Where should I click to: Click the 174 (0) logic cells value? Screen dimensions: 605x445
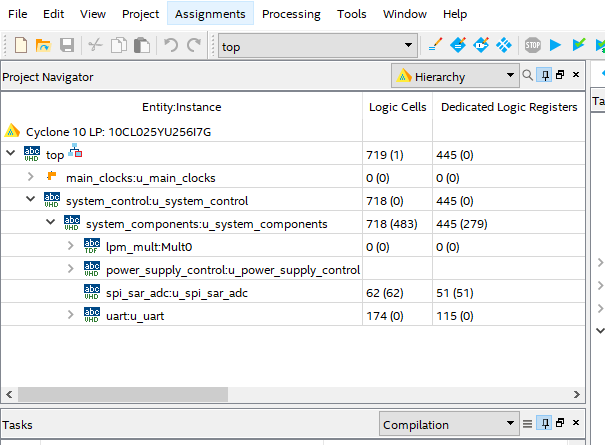385,316
